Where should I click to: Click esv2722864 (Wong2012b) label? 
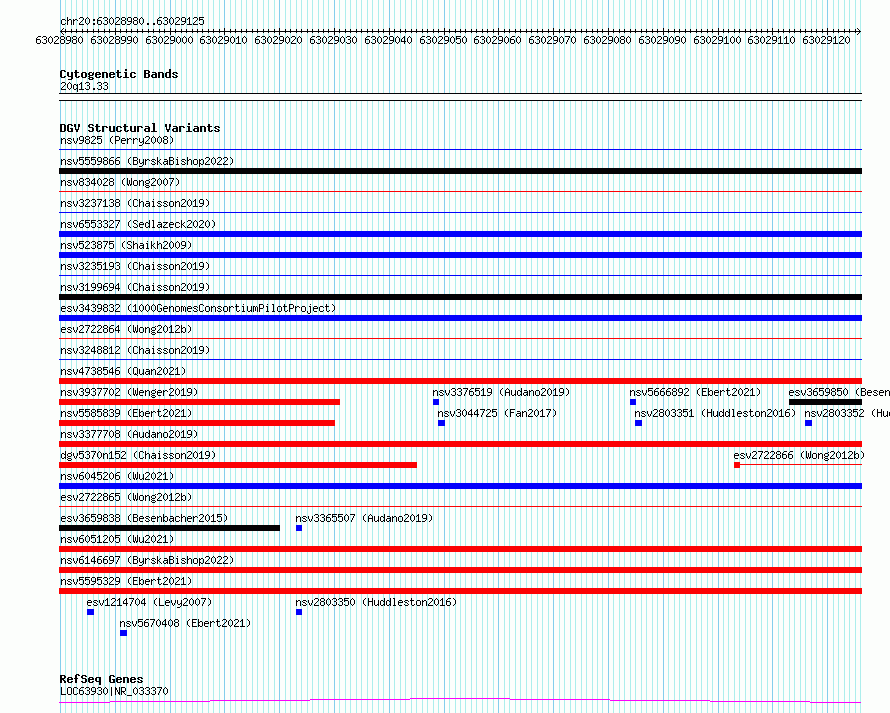(126, 329)
